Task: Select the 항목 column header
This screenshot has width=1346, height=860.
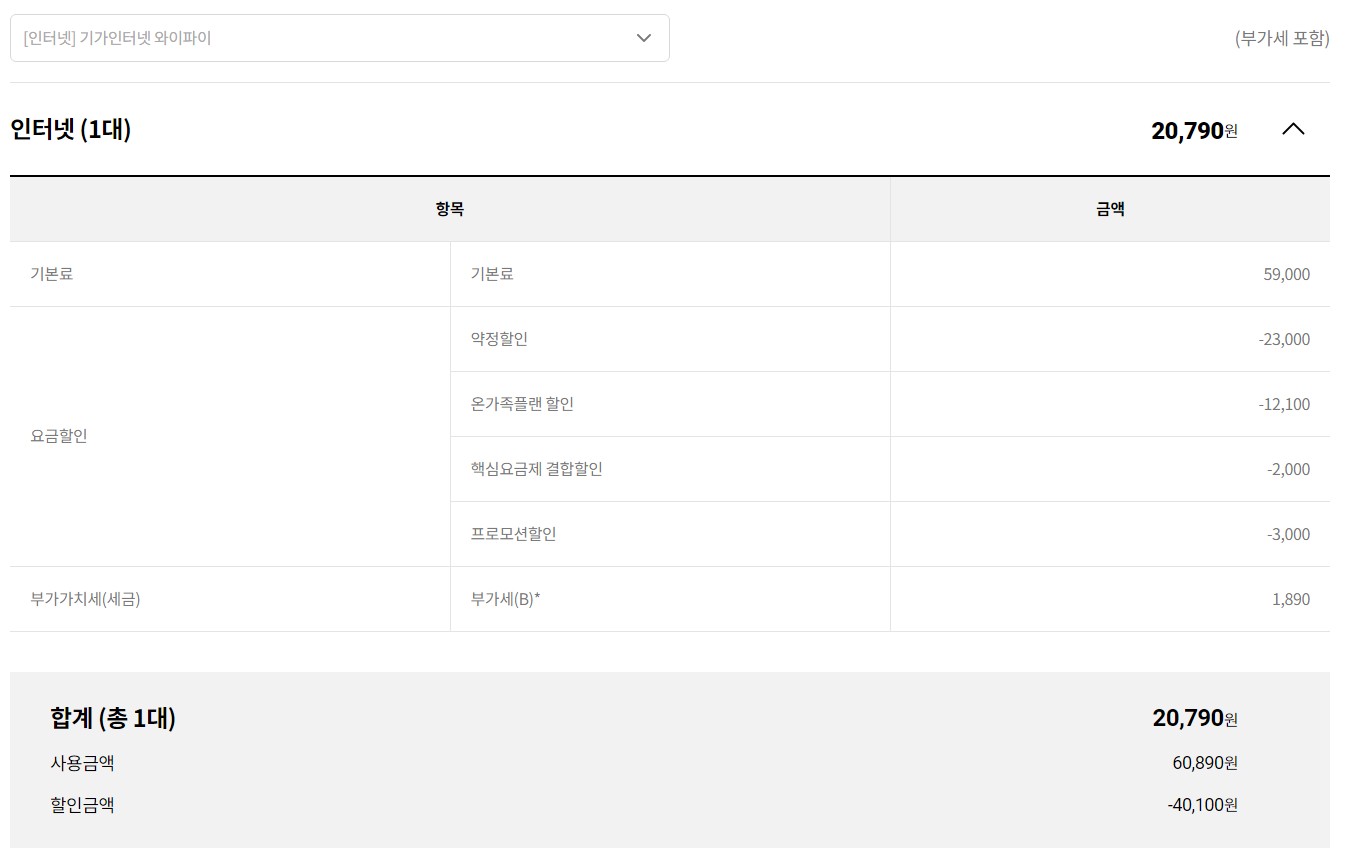Action: coord(449,209)
